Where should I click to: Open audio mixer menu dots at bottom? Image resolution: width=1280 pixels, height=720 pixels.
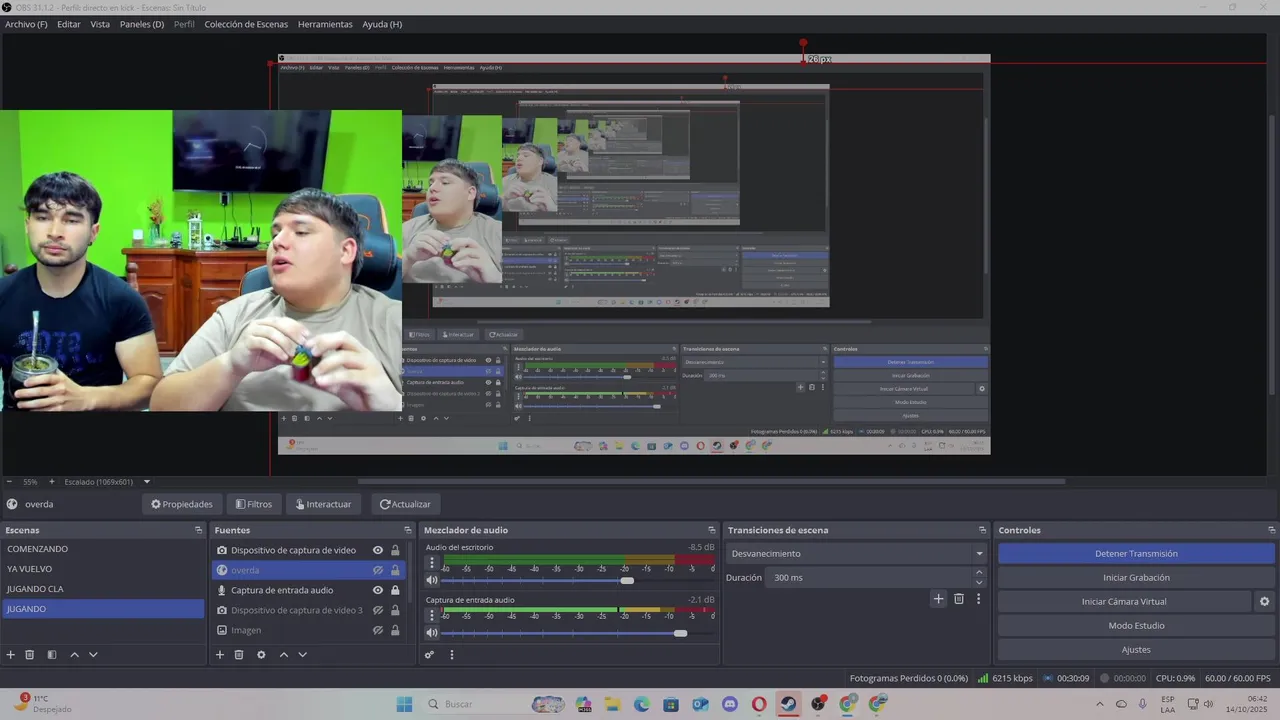click(451, 655)
